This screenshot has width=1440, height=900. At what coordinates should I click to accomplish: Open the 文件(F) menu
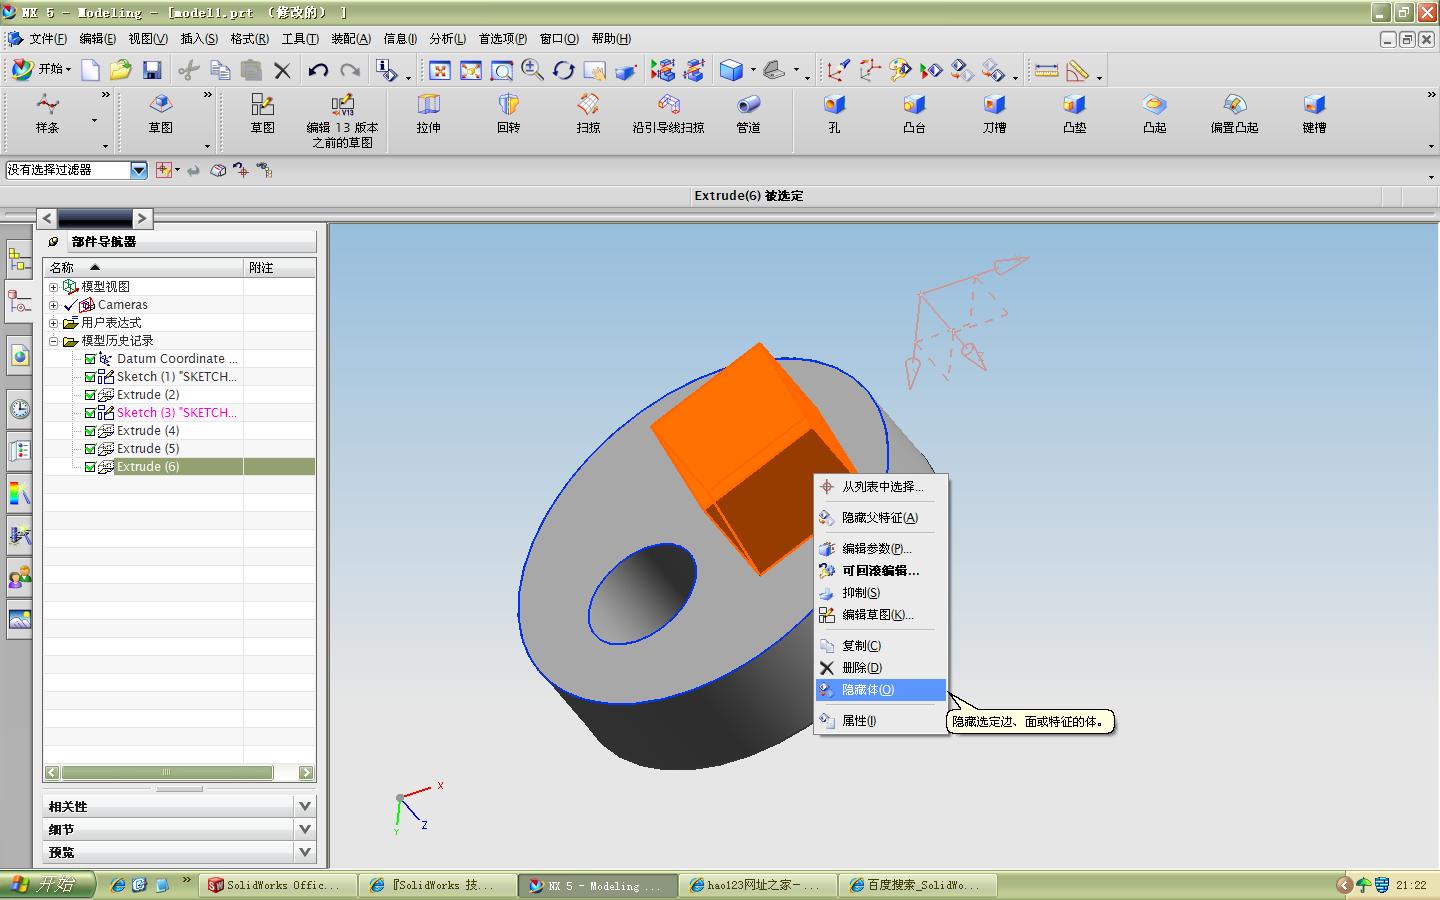pyautogui.click(x=47, y=39)
